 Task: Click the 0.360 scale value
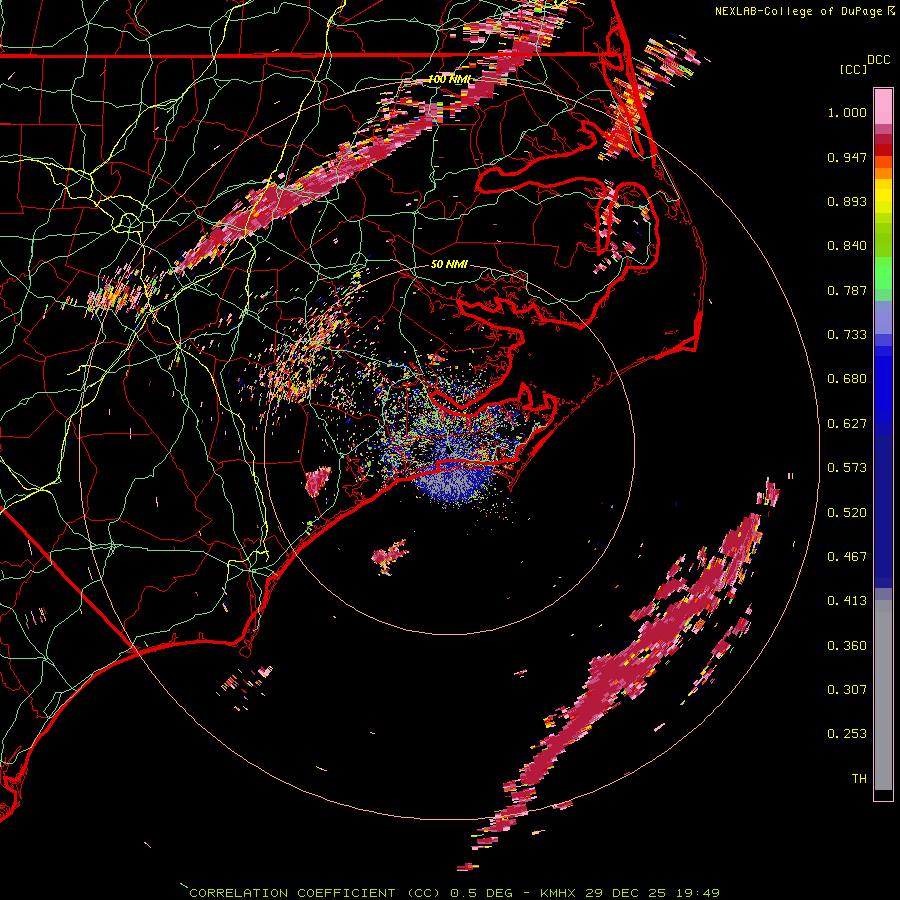[847, 646]
